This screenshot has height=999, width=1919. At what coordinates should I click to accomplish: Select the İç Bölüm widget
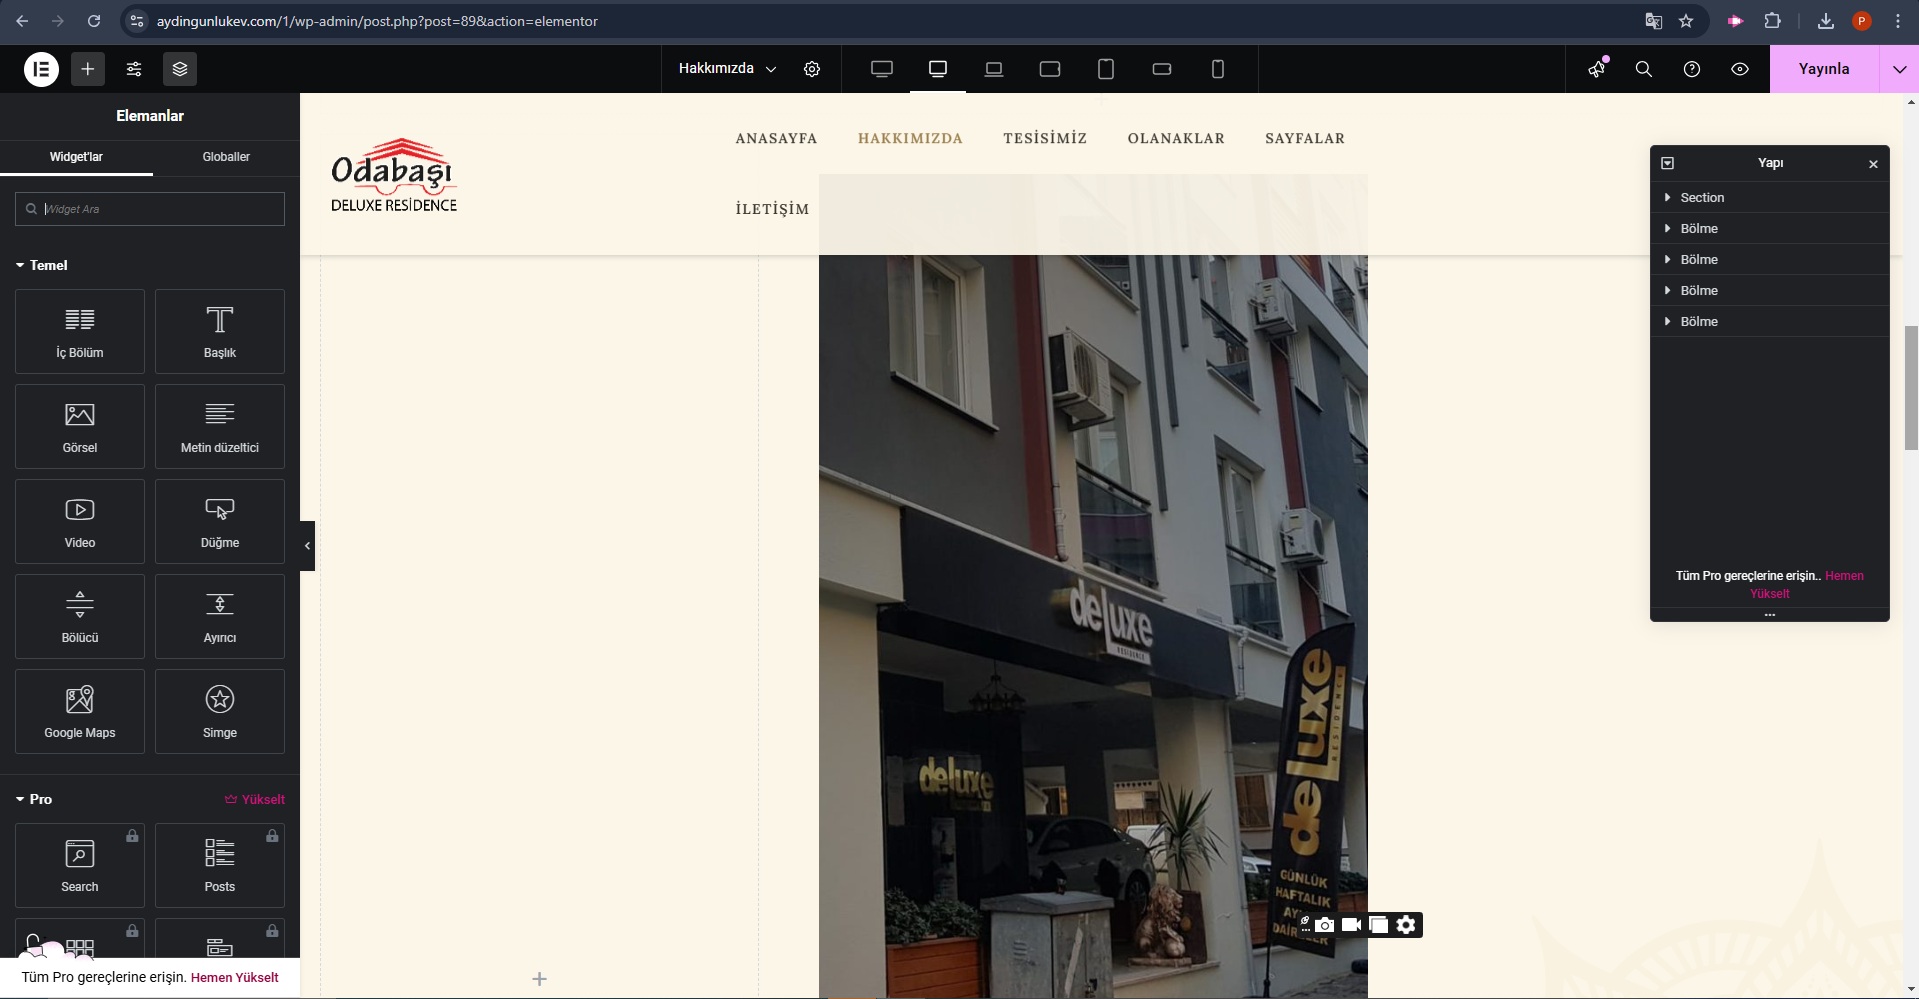point(80,331)
